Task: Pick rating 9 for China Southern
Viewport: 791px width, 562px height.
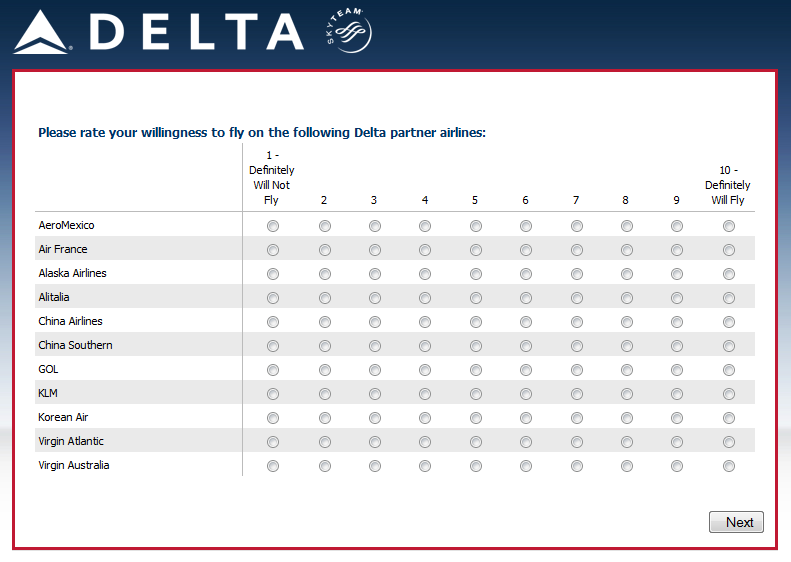Action: pyautogui.click(x=677, y=346)
